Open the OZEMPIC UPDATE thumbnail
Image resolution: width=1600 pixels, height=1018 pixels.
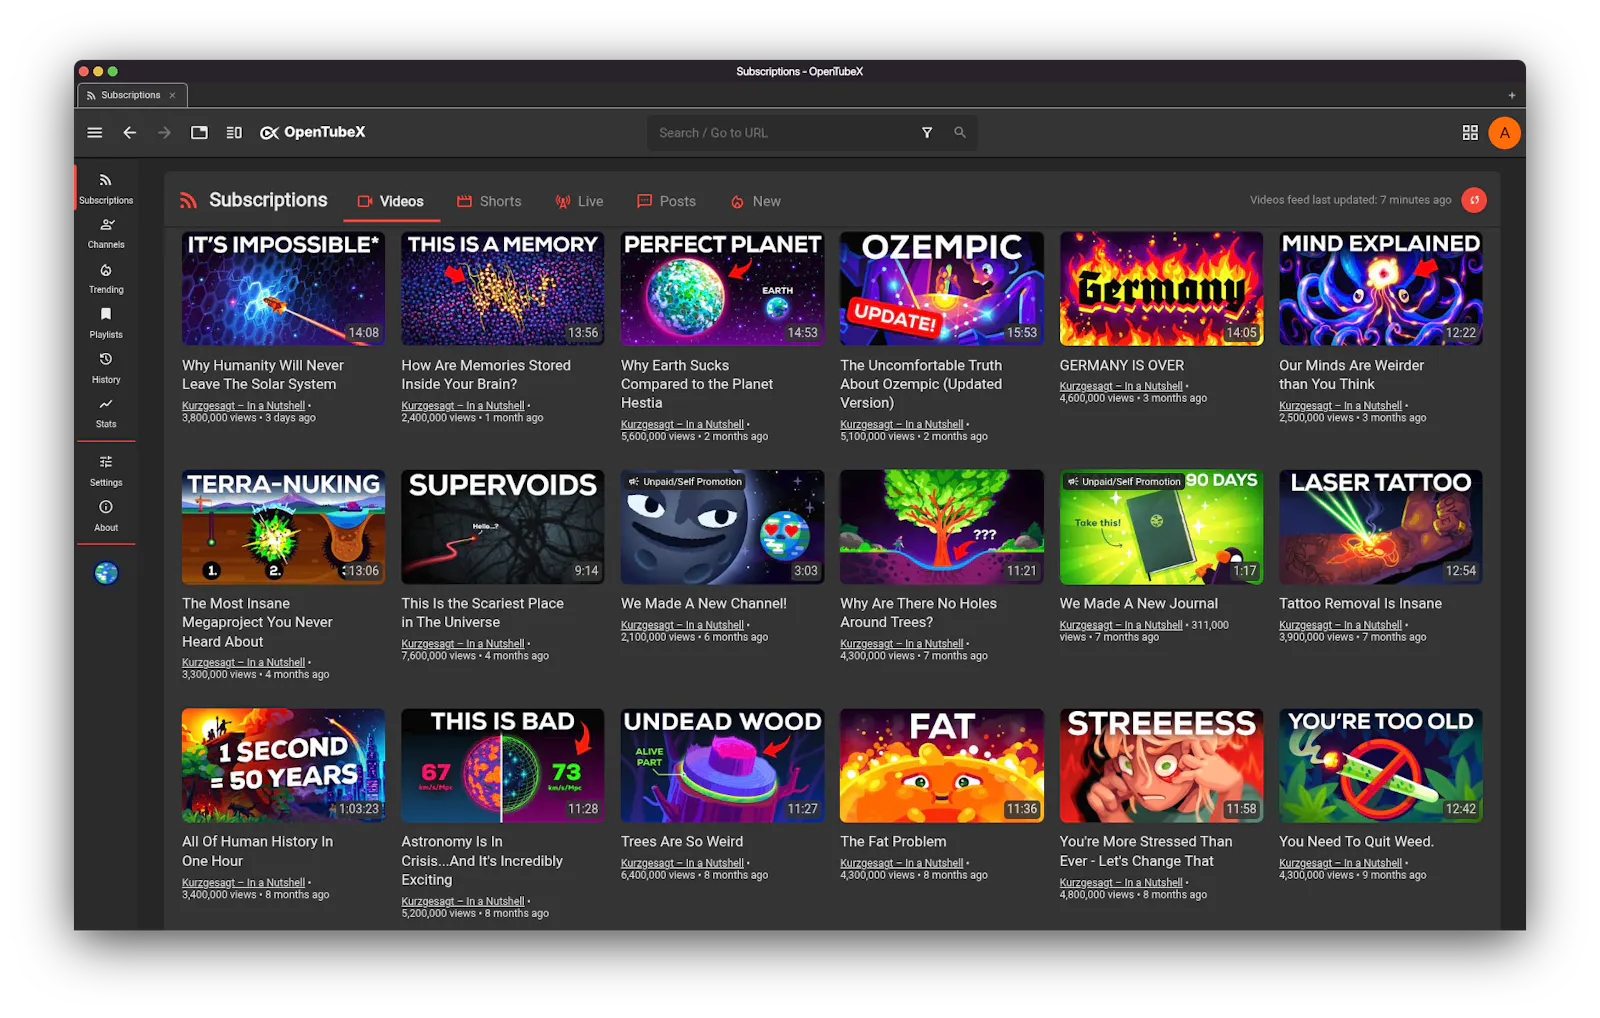[942, 289]
